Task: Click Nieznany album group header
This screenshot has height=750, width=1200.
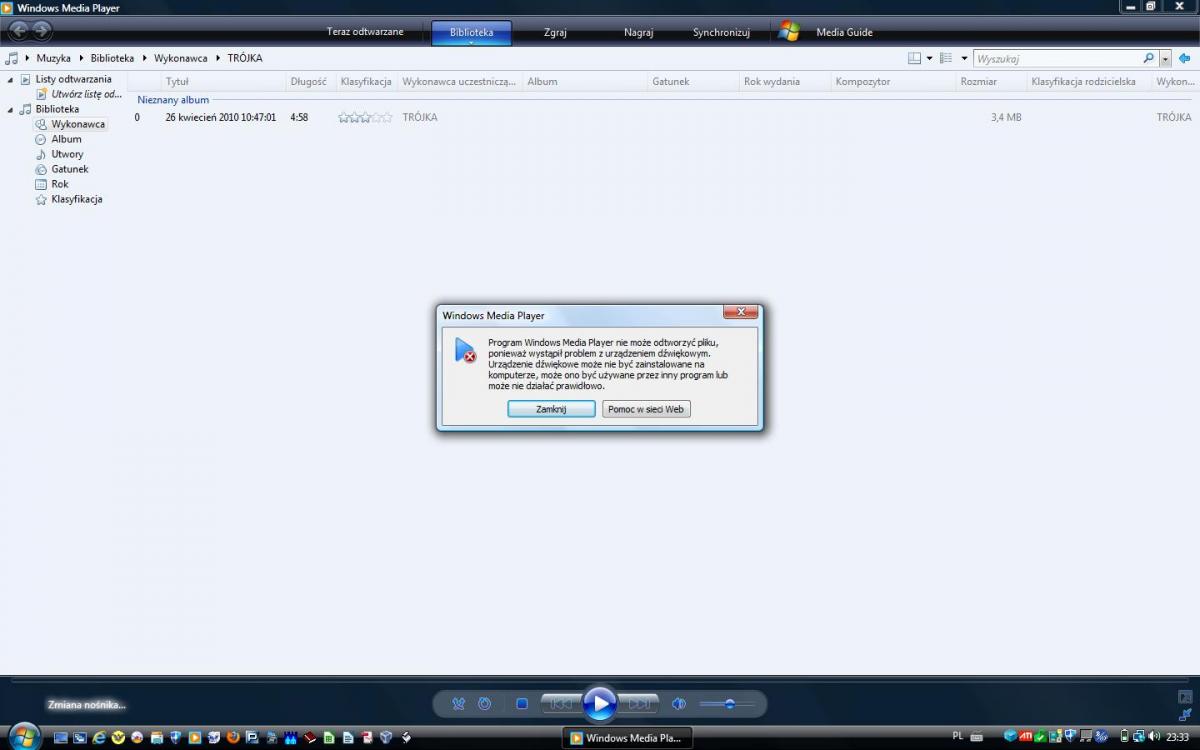Action: click(173, 100)
